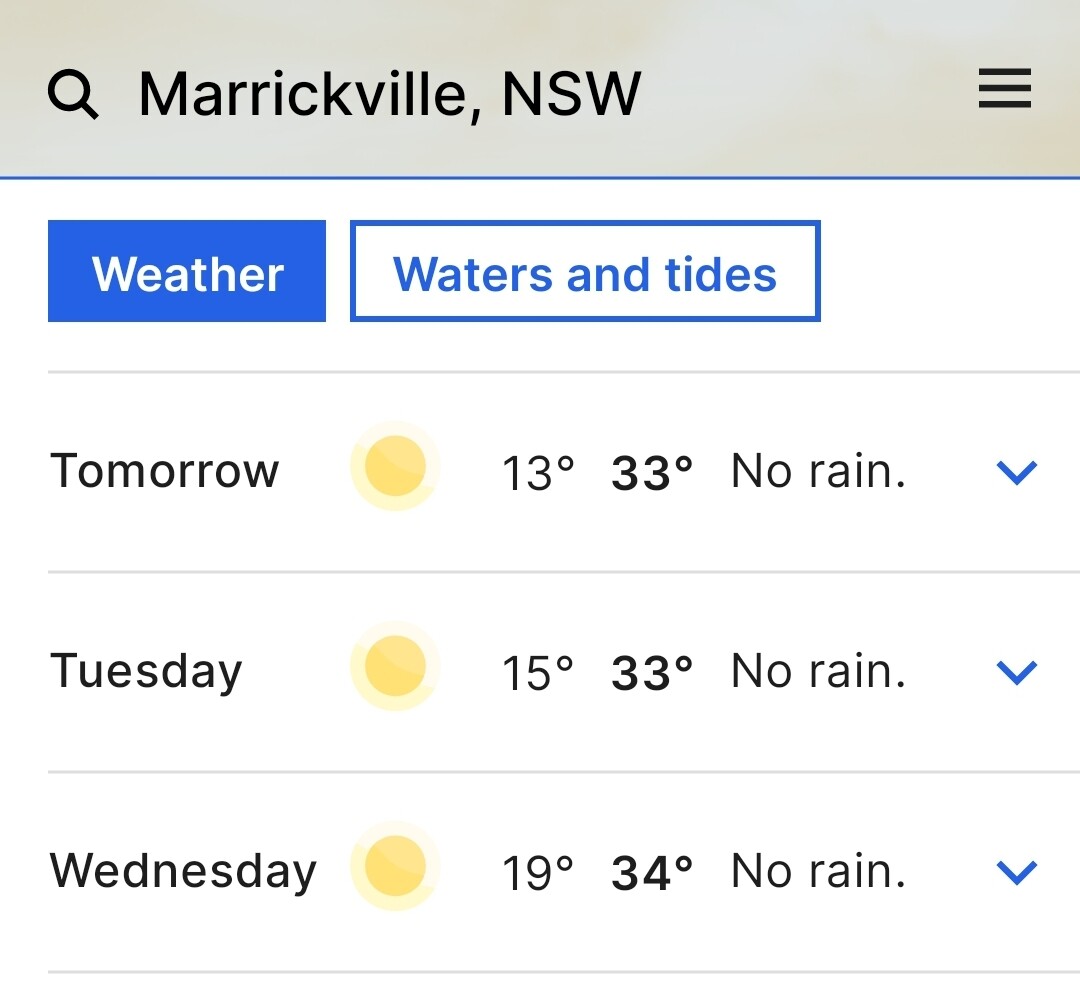Click the sunny icon for Tuesday
This screenshot has height=1007, width=1080.
[x=395, y=666]
